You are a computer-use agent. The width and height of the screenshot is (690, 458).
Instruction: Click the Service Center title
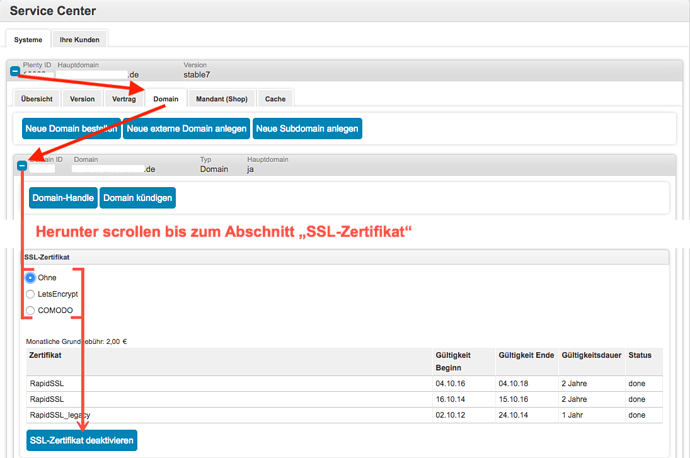pos(53,11)
